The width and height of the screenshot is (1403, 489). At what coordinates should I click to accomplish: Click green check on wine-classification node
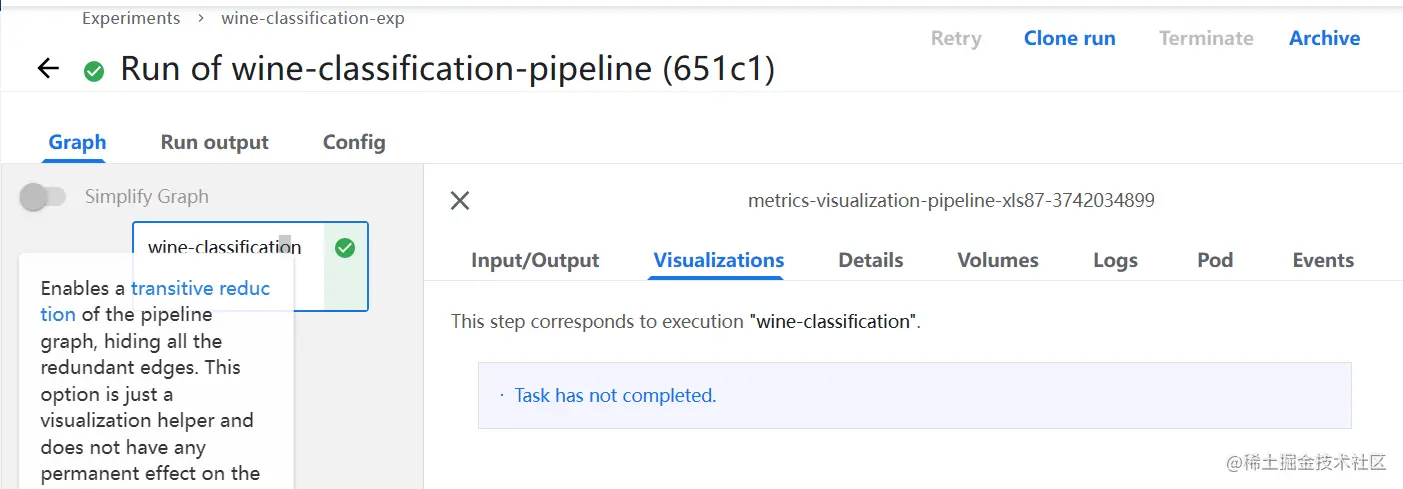click(345, 248)
